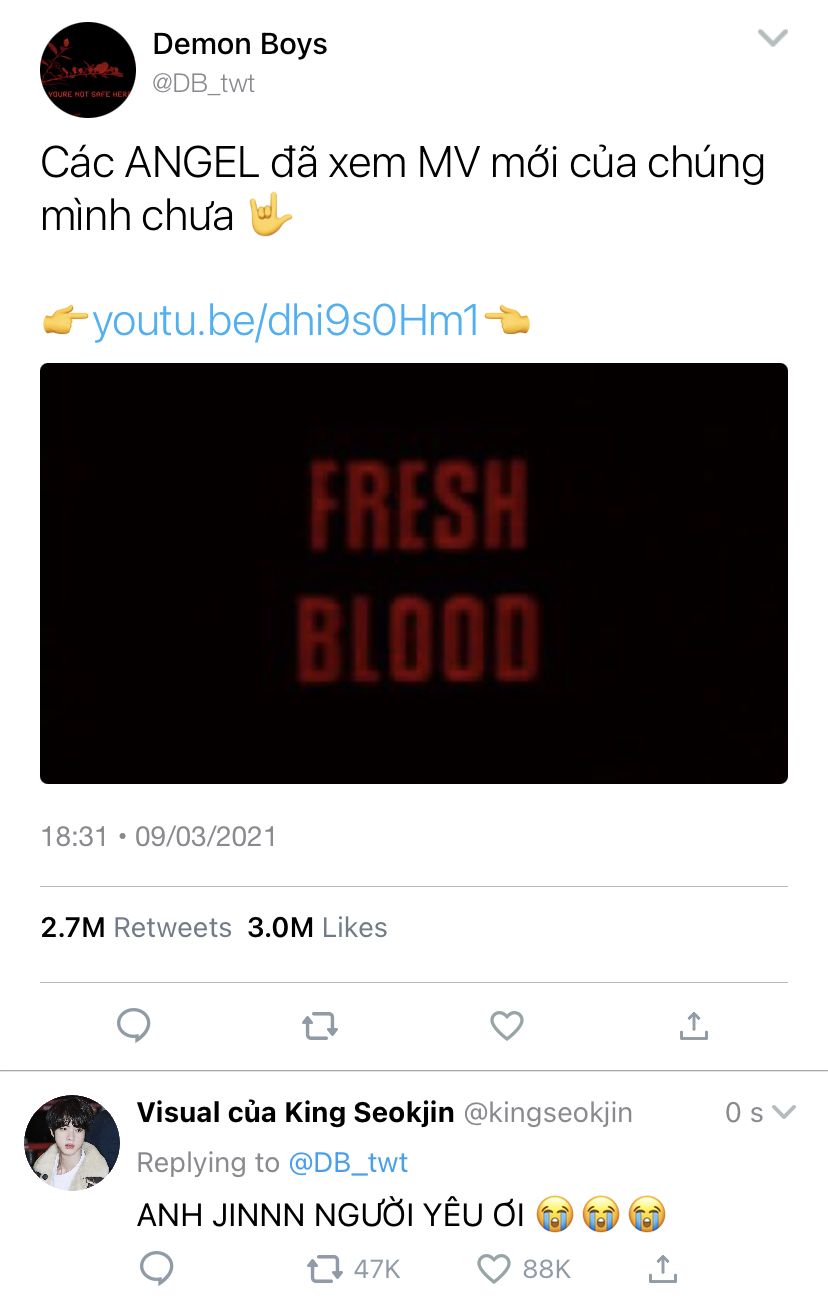Image resolution: width=828 pixels, height=1305 pixels.
Task: Open the Seokjin fan account avatar
Action: point(72,1142)
